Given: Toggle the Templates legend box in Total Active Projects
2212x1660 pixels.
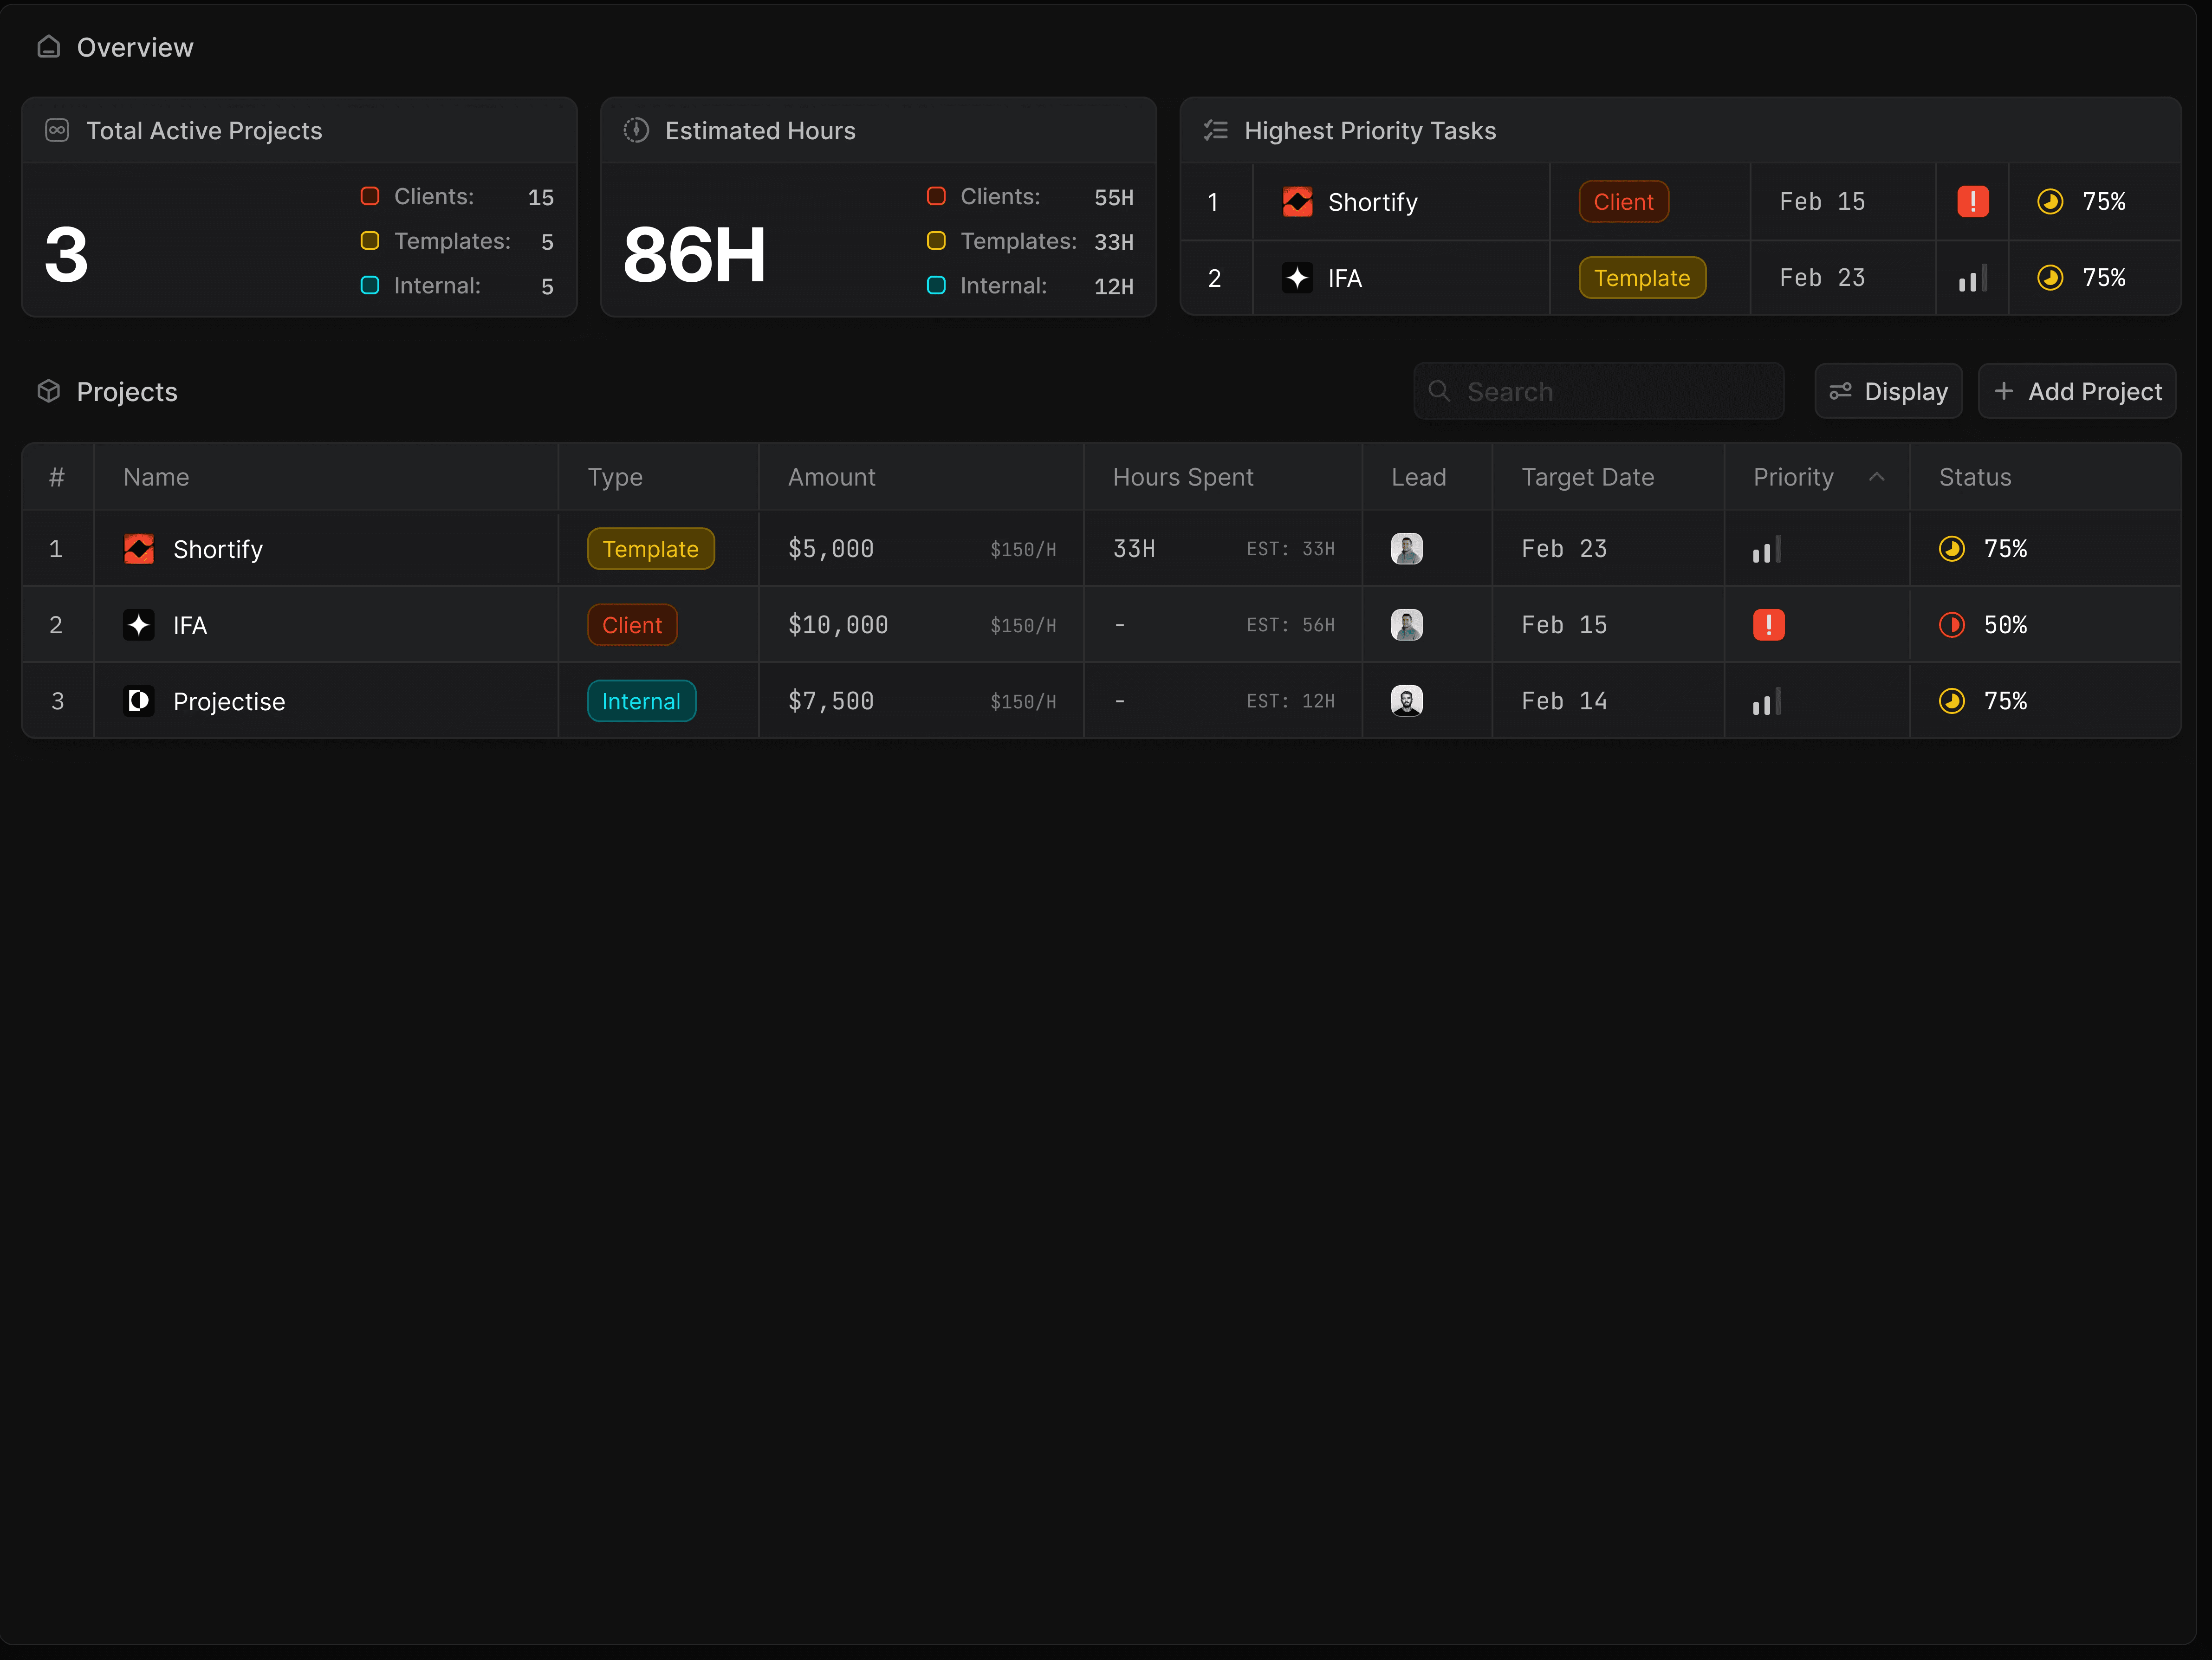Looking at the screenshot, I should [x=369, y=241].
